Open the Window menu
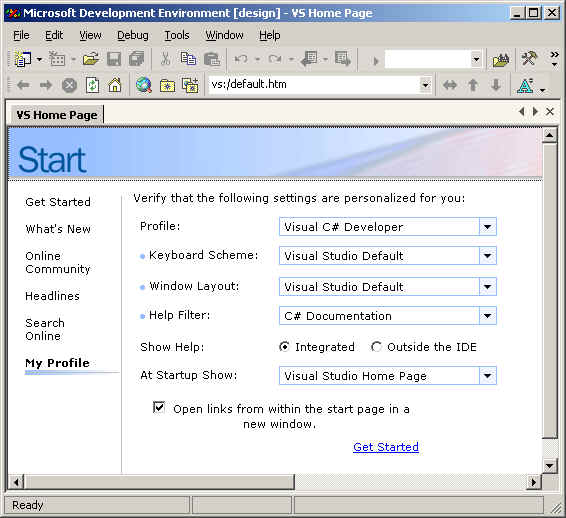This screenshot has width=566, height=518. (x=225, y=35)
